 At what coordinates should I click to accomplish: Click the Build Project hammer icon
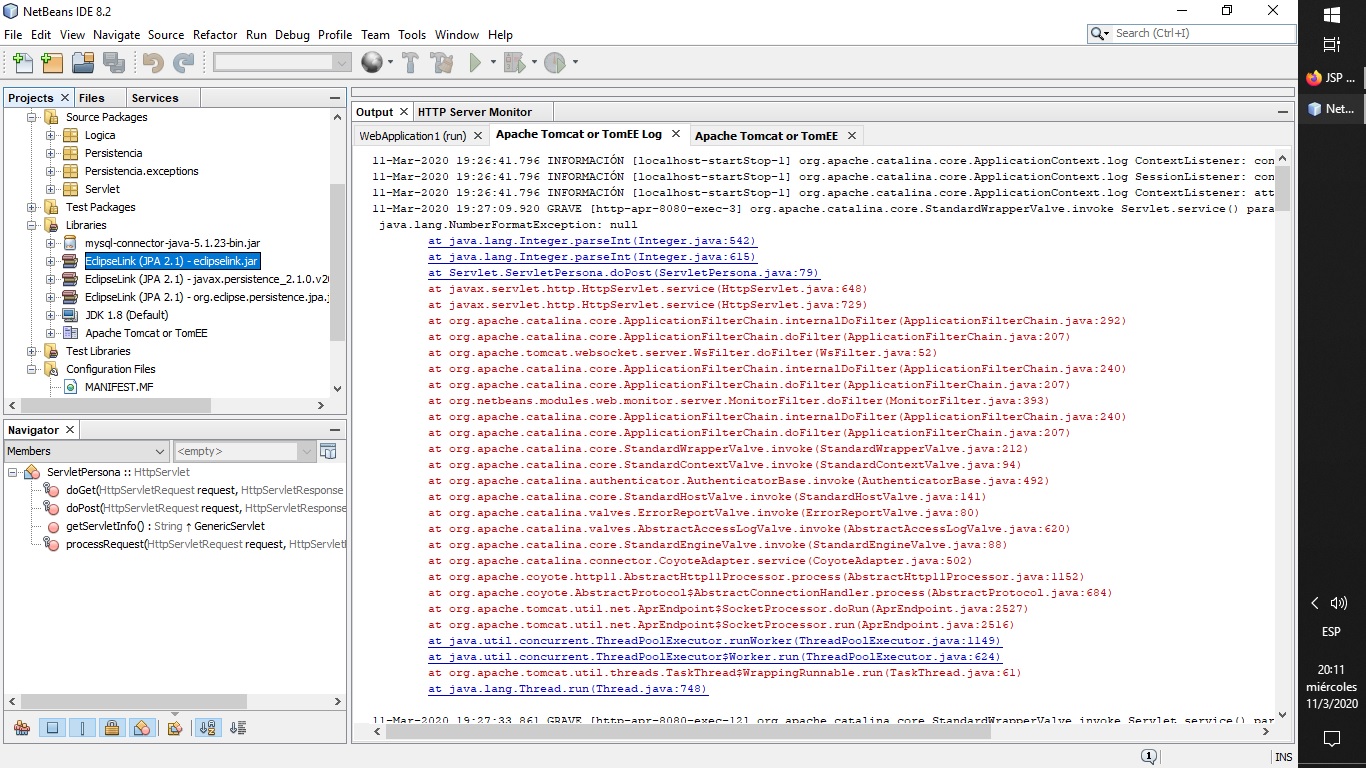coord(410,62)
